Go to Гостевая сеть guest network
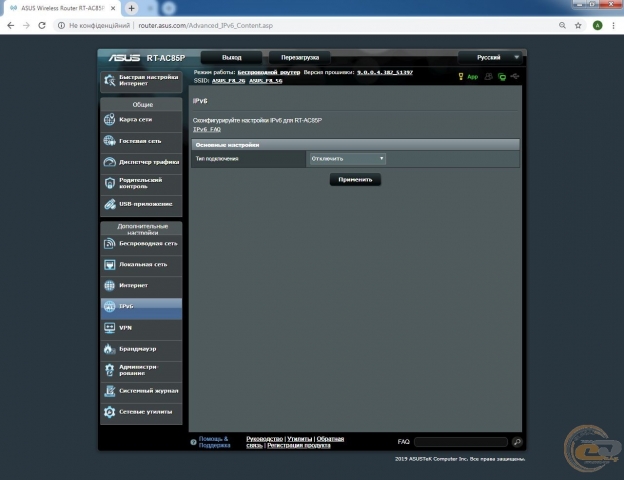624x480 pixels. pos(140,140)
